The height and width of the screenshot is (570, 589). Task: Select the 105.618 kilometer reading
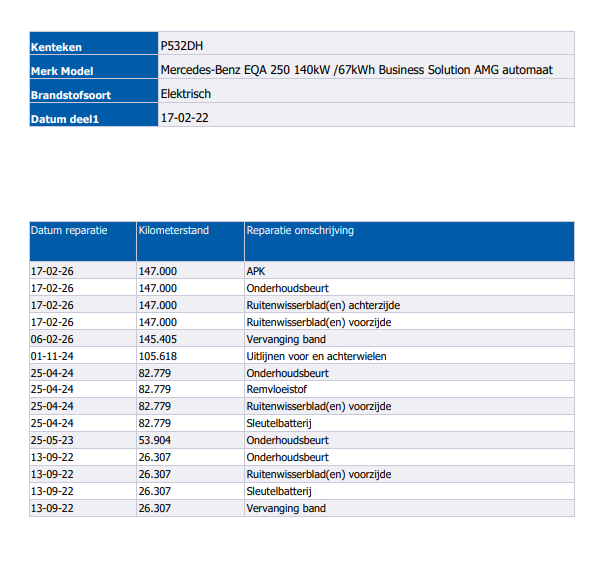point(158,356)
